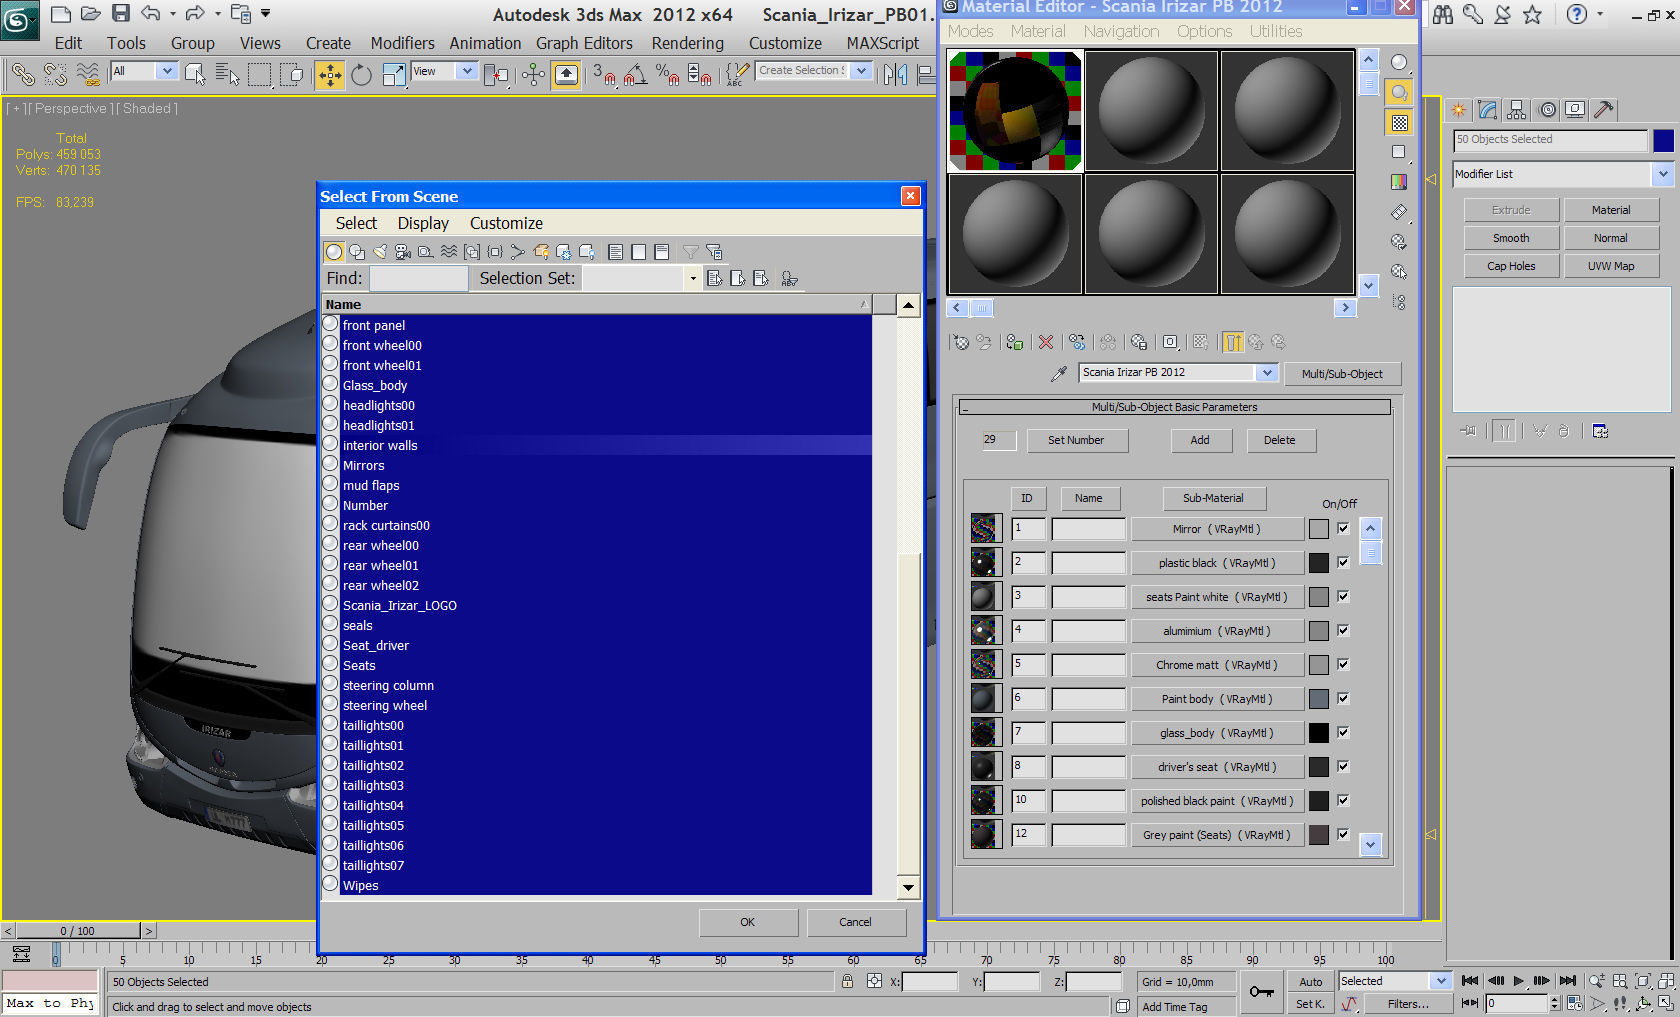Click the Multi/Sub-Object type button
The height and width of the screenshot is (1017, 1680).
coord(1342,374)
